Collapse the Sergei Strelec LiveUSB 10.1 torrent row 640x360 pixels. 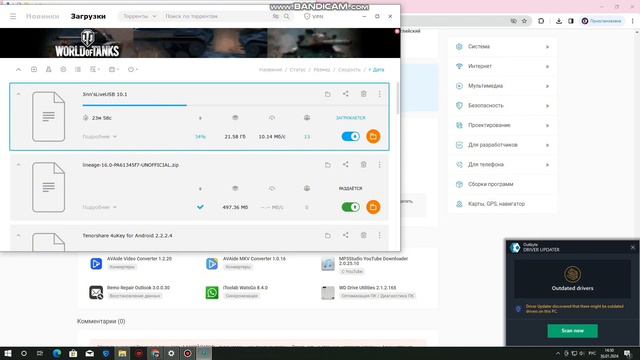[x=18, y=94]
